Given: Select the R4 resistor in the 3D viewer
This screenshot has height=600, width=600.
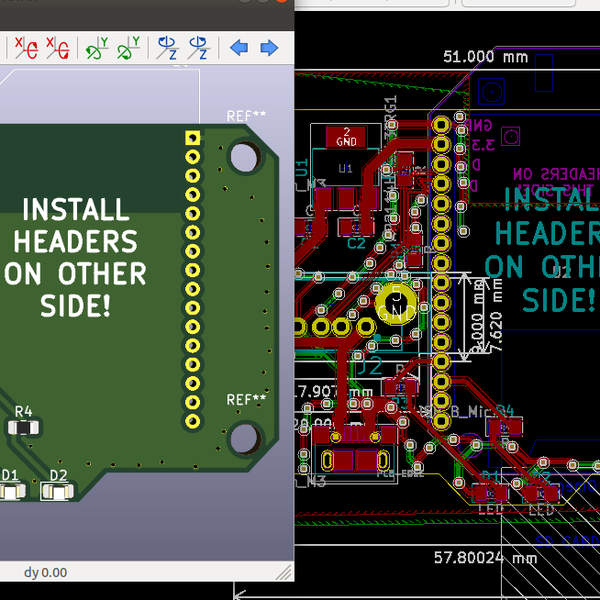Looking at the screenshot, I should click(23, 428).
